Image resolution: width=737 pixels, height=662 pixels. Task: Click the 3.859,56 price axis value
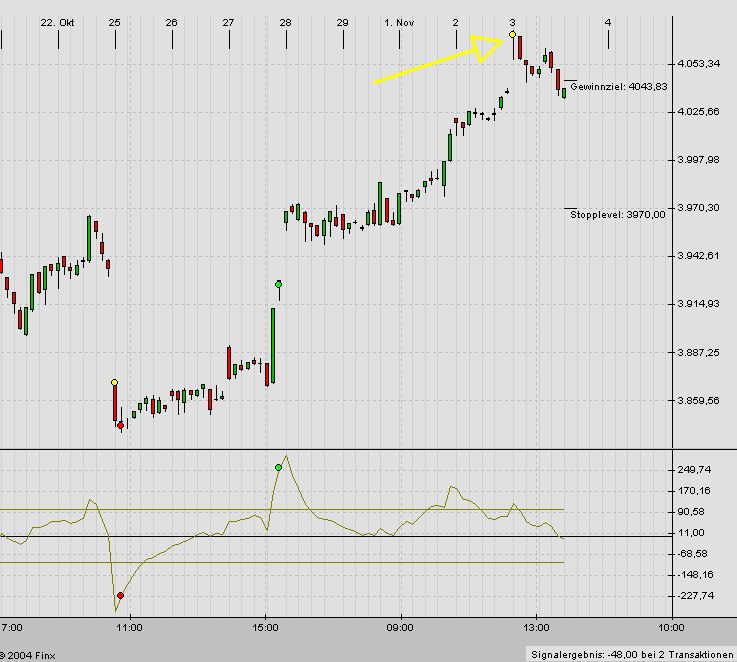tap(698, 401)
